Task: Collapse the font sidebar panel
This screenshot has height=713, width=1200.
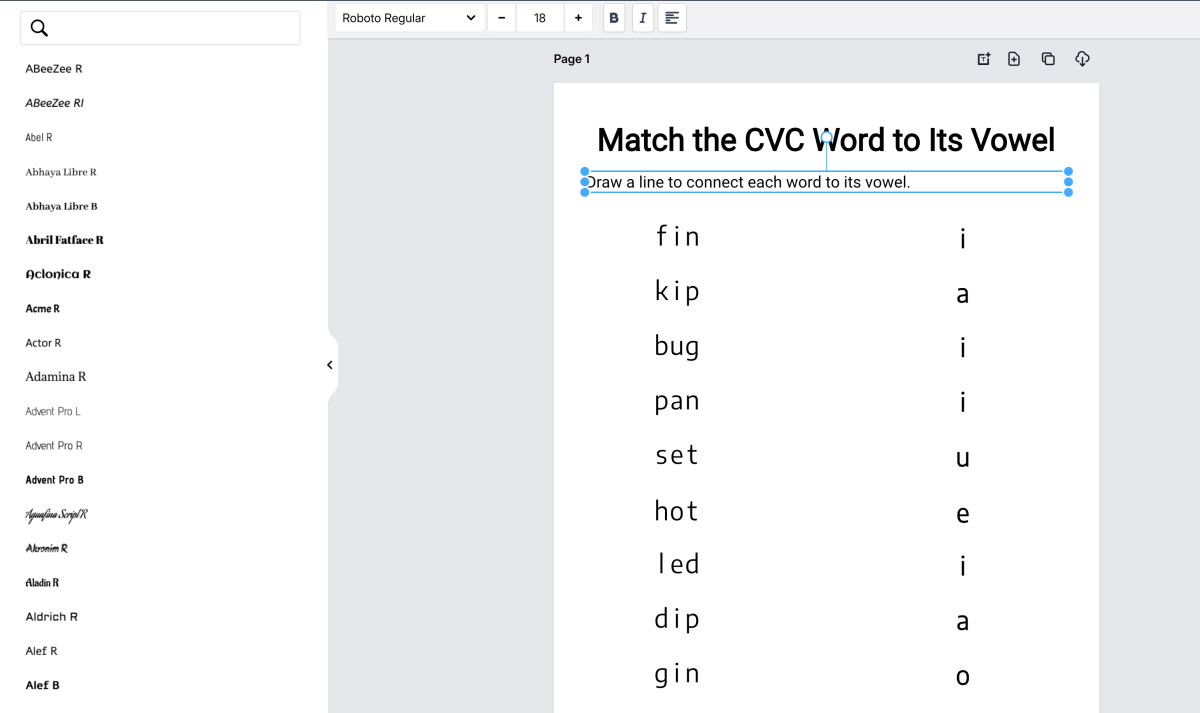Action: (329, 365)
